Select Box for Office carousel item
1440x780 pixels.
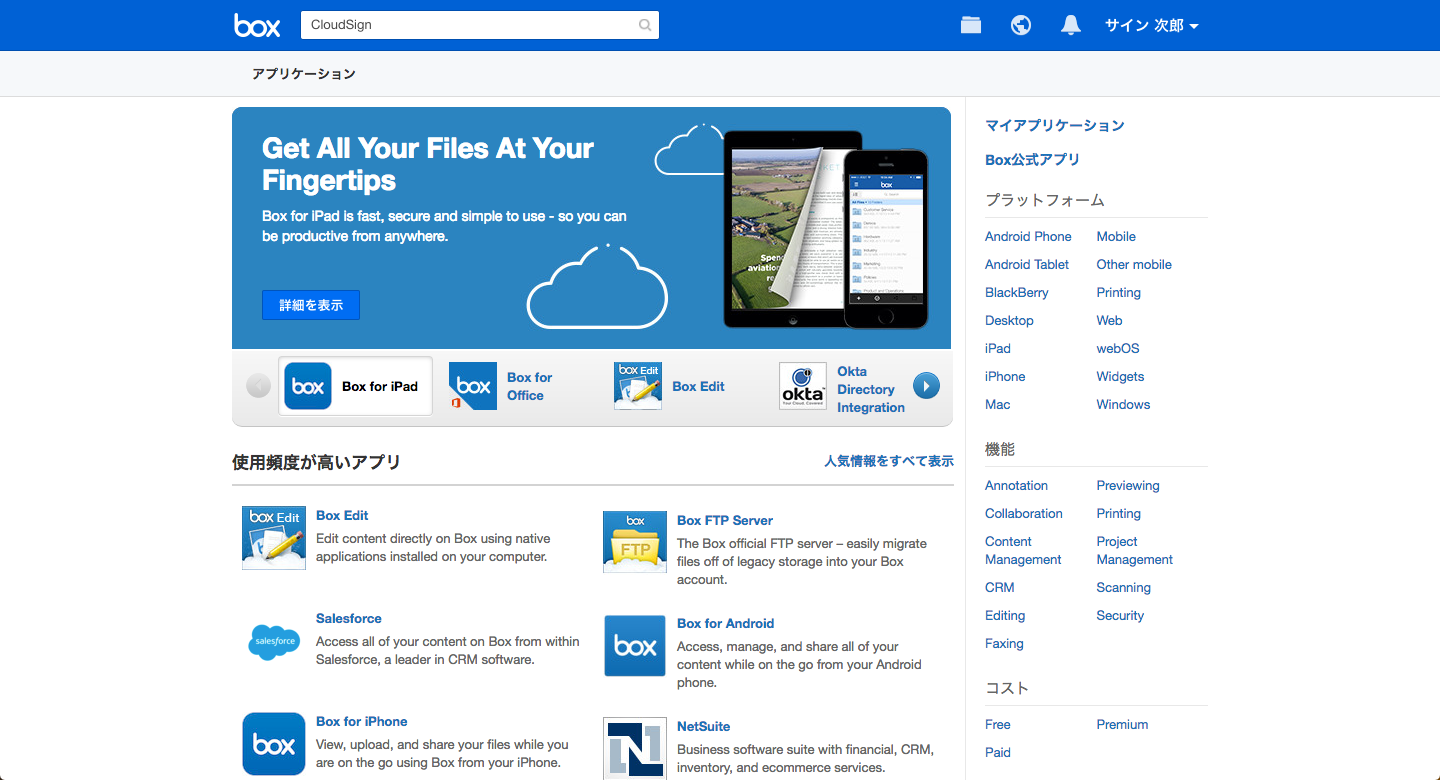pyautogui.click(x=502, y=386)
